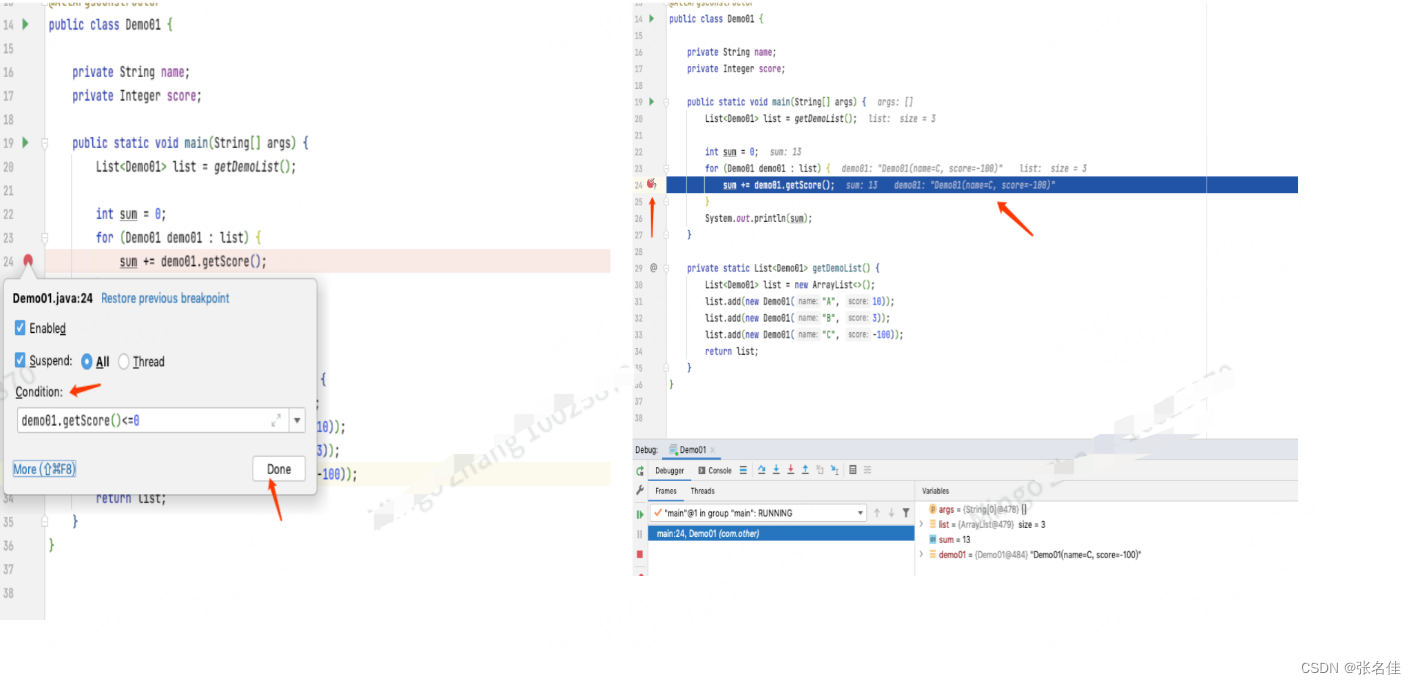The height and width of the screenshot is (684, 1416).
Task: Click Restore previous breakpoint link
Action: coord(165,298)
